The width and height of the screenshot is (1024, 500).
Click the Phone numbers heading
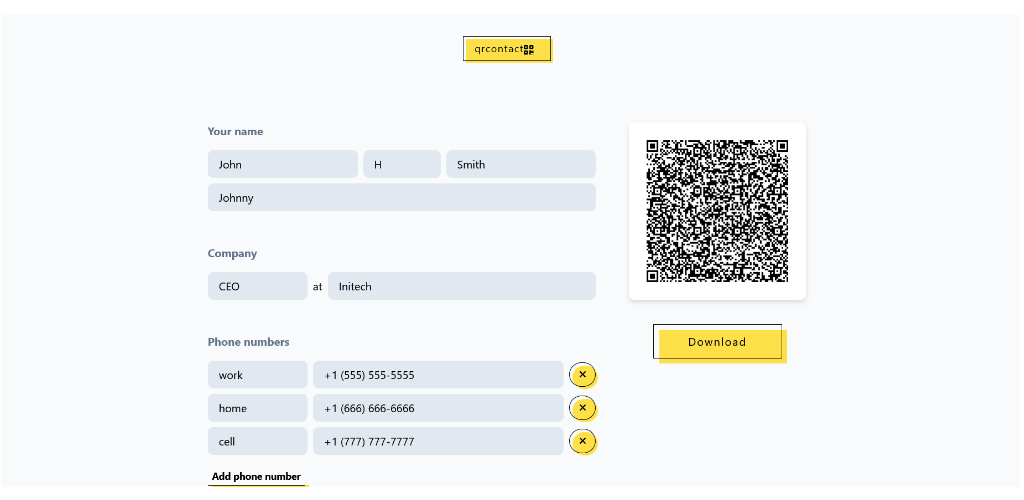248,342
